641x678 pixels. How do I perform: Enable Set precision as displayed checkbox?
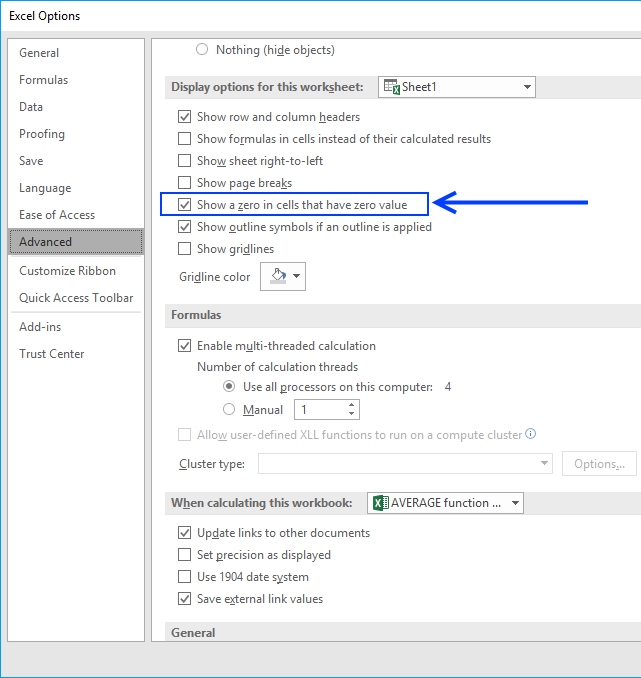pos(184,555)
